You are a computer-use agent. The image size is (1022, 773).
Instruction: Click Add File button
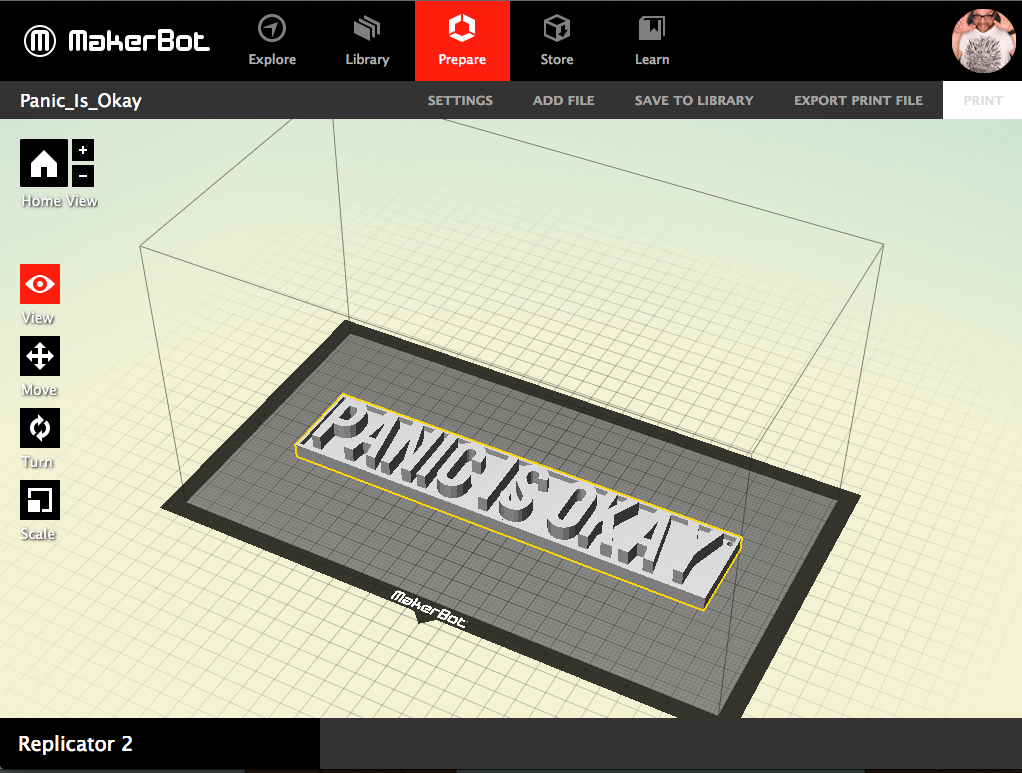563,100
